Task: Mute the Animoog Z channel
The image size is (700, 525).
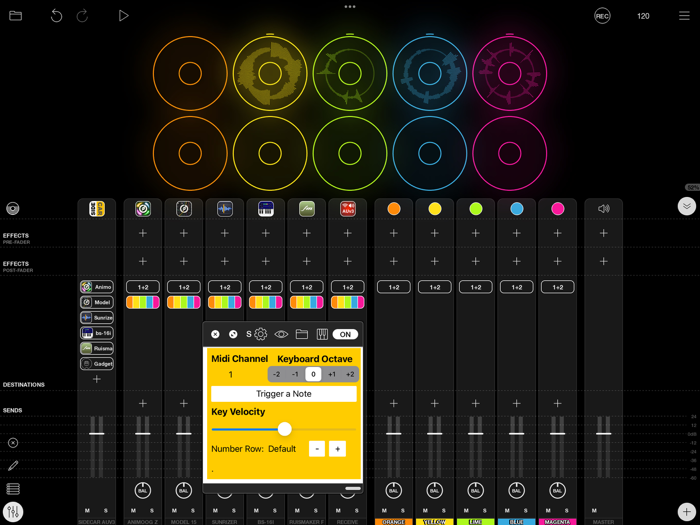Action: click(x=133, y=511)
